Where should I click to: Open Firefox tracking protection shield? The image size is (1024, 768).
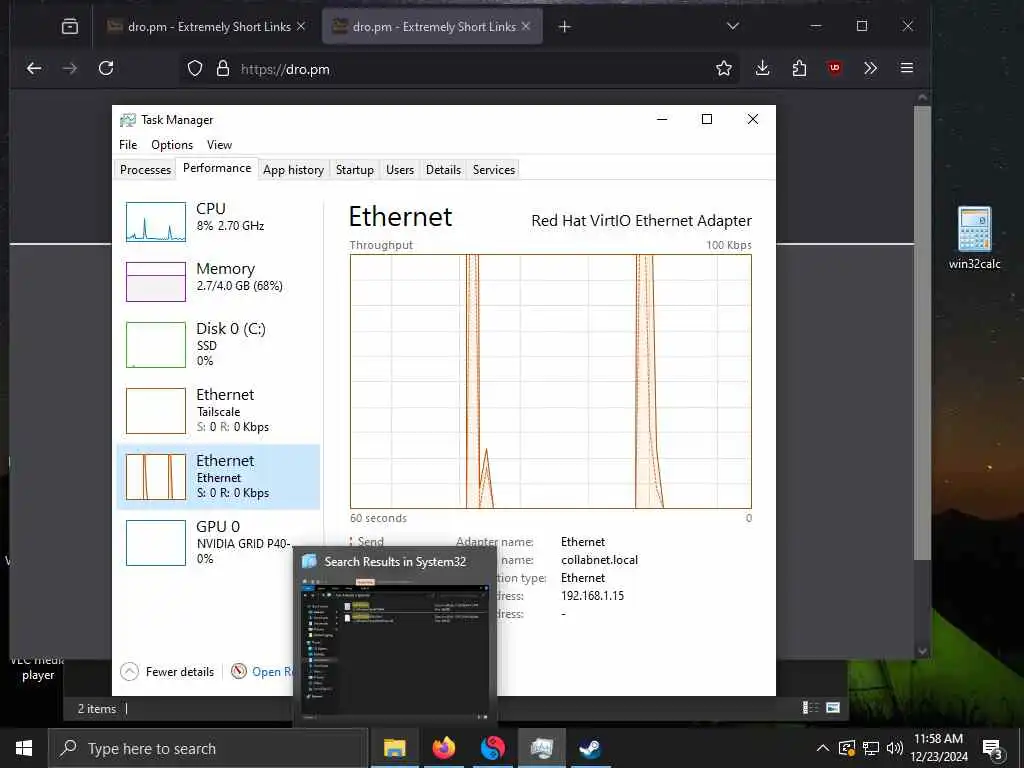[195, 69]
